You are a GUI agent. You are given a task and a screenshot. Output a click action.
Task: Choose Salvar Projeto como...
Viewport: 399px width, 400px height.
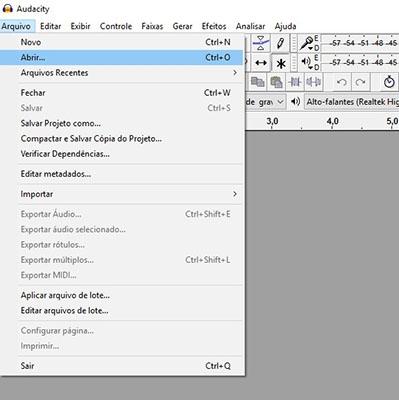123,123
